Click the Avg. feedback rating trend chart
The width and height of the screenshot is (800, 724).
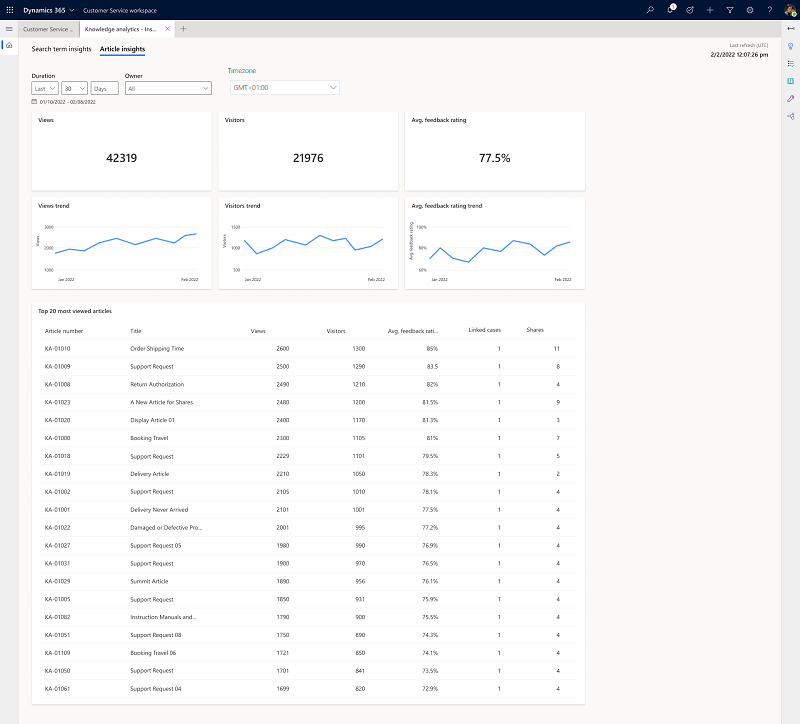click(495, 243)
